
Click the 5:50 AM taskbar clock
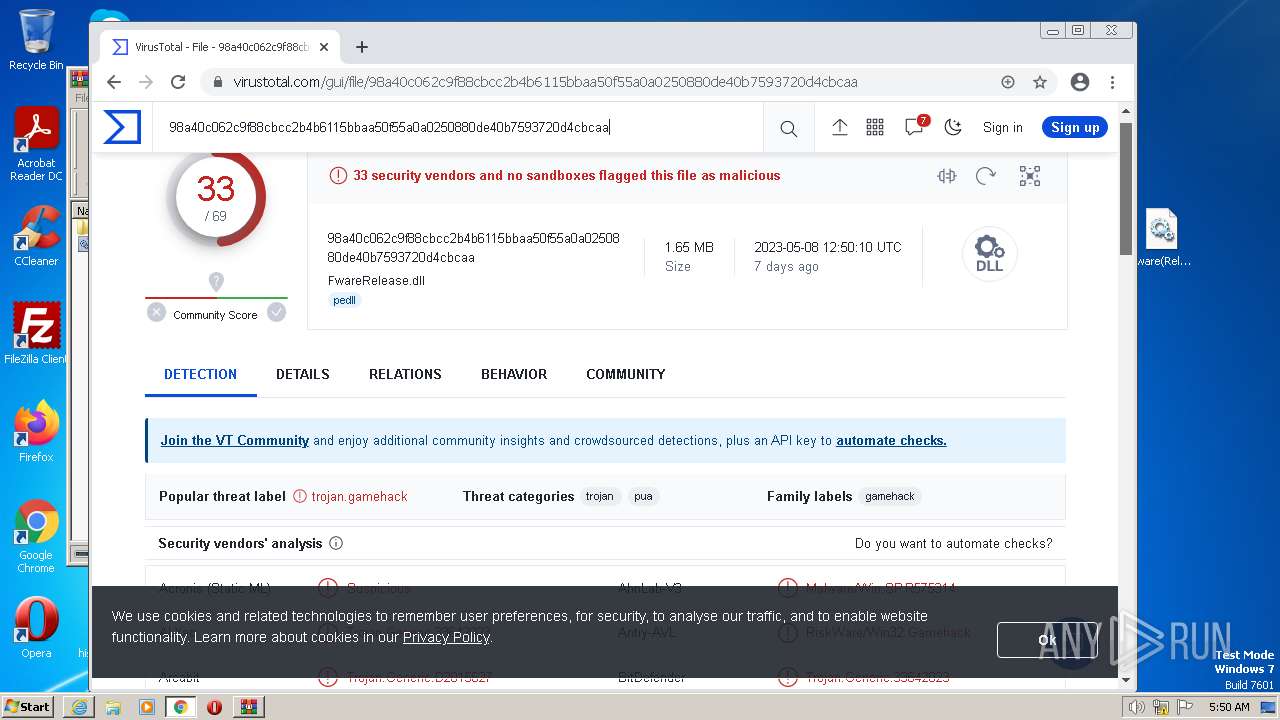tap(1229, 707)
